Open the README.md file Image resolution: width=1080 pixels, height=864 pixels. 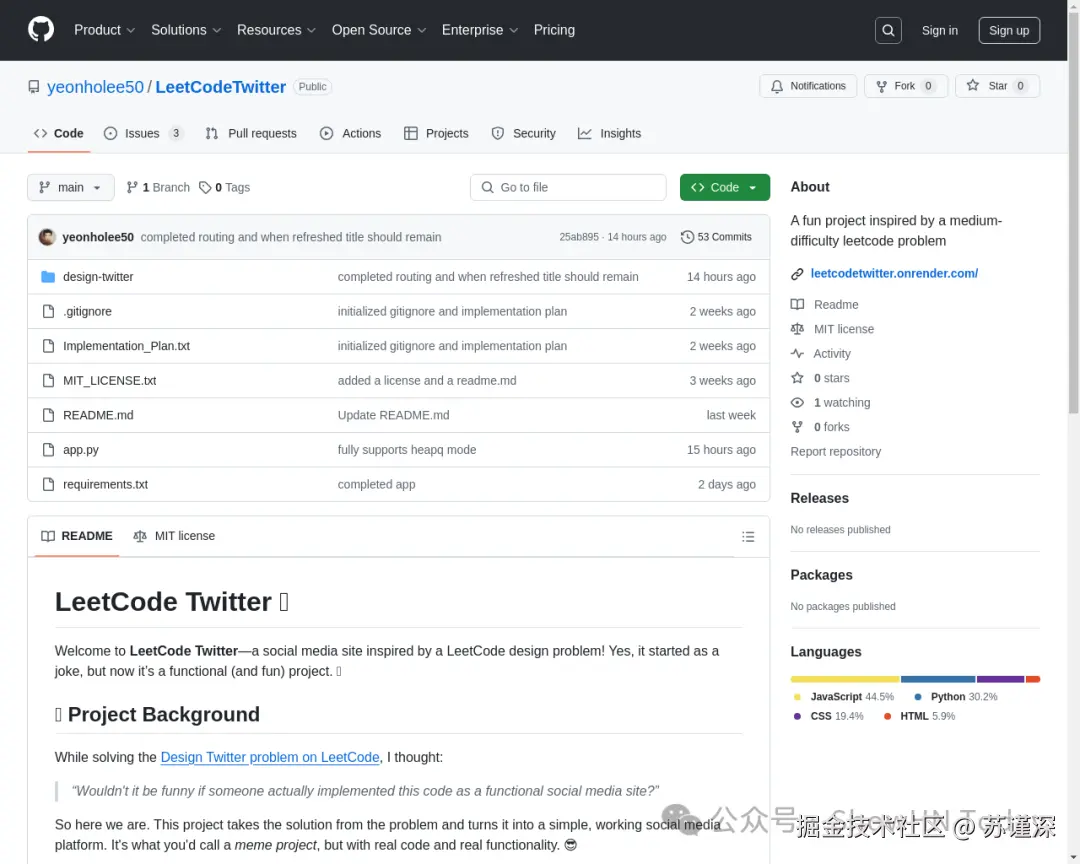(98, 415)
